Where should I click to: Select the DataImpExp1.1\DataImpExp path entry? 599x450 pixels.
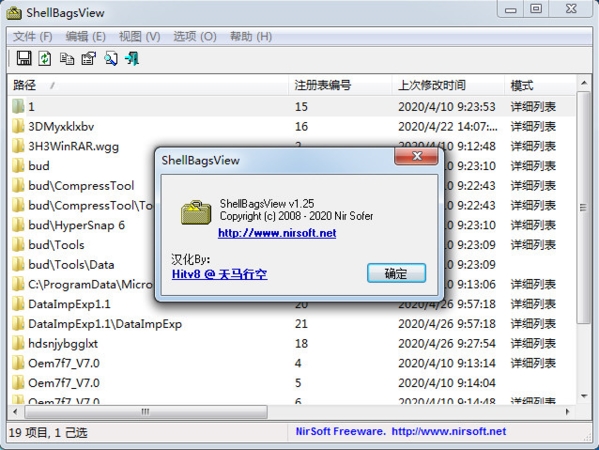(105, 324)
